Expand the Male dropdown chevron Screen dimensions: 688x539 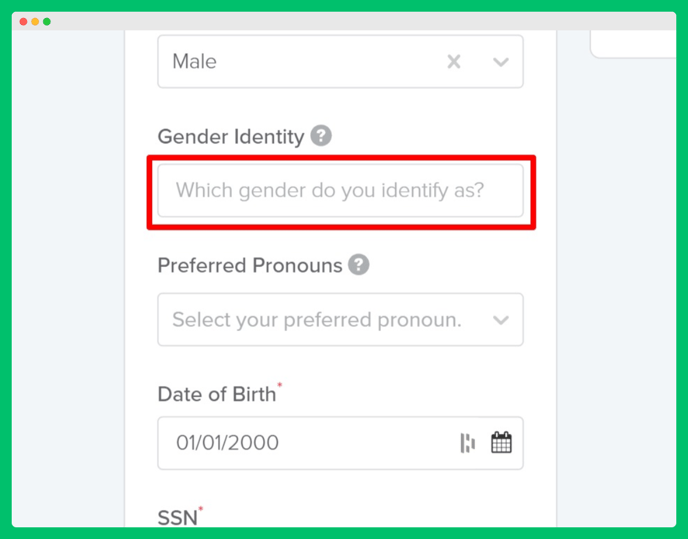[x=501, y=62]
